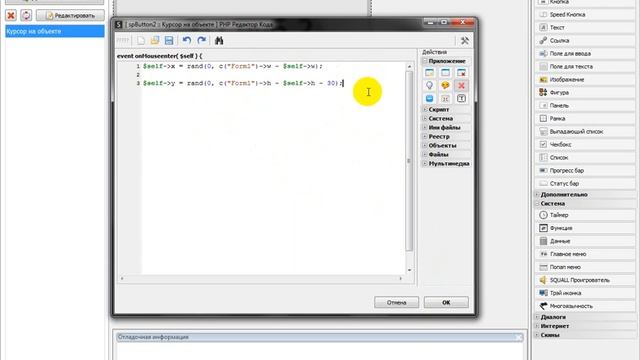
Task: Select the Speed Кнопка component
Action: coord(585,14)
